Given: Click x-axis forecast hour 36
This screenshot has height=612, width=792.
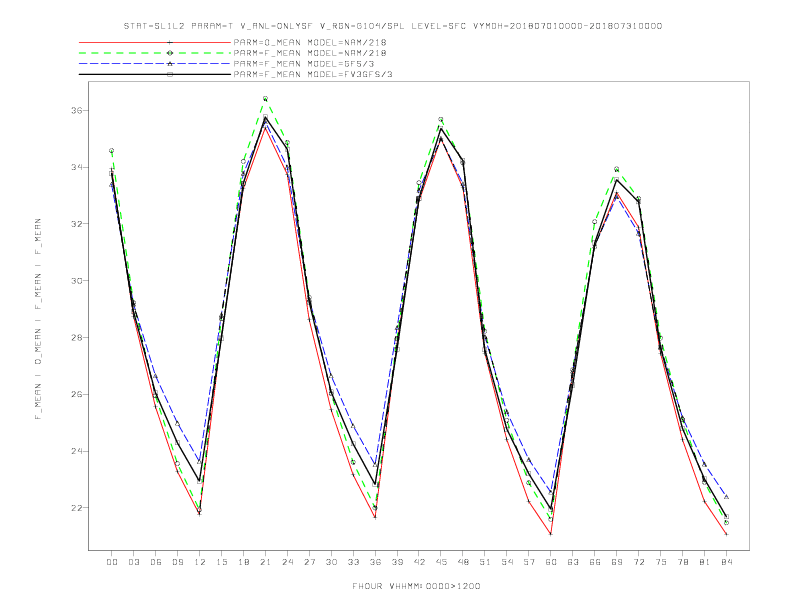Looking at the screenshot, I should click(375, 562).
